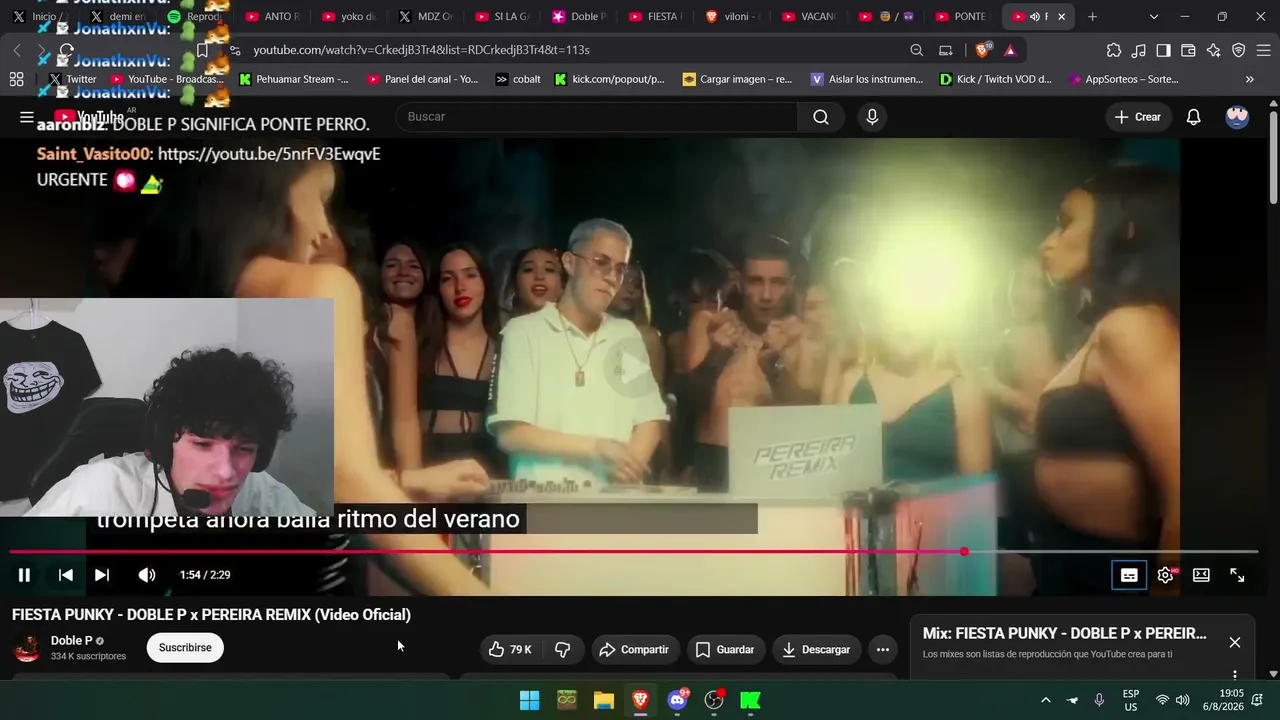Open the more actions three-dot menu
Screen dimensions: 1280x720
883,650
